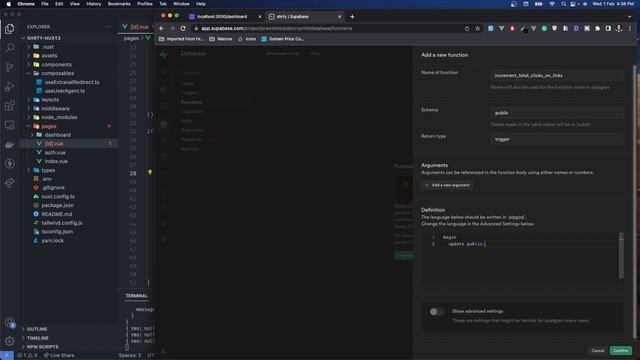Click the Cancel button
The width and height of the screenshot is (640, 360).
pyautogui.click(x=598, y=351)
